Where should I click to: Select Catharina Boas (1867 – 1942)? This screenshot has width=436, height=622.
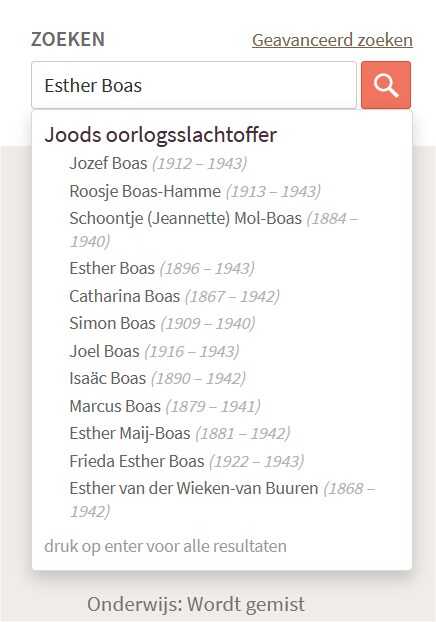pyautogui.click(x=174, y=296)
